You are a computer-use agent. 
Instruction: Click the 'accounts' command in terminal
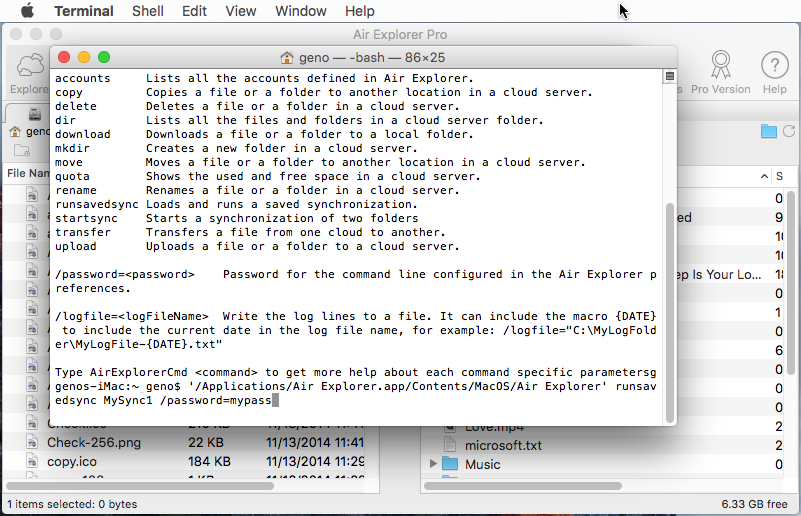pos(83,78)
